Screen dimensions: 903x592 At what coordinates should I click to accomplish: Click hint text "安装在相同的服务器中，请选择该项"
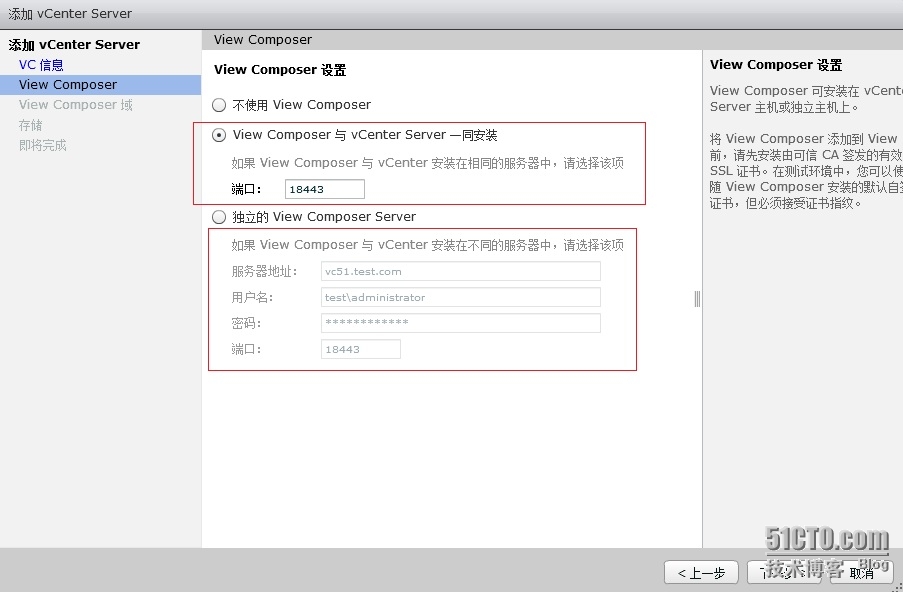(x=528, y=163)
